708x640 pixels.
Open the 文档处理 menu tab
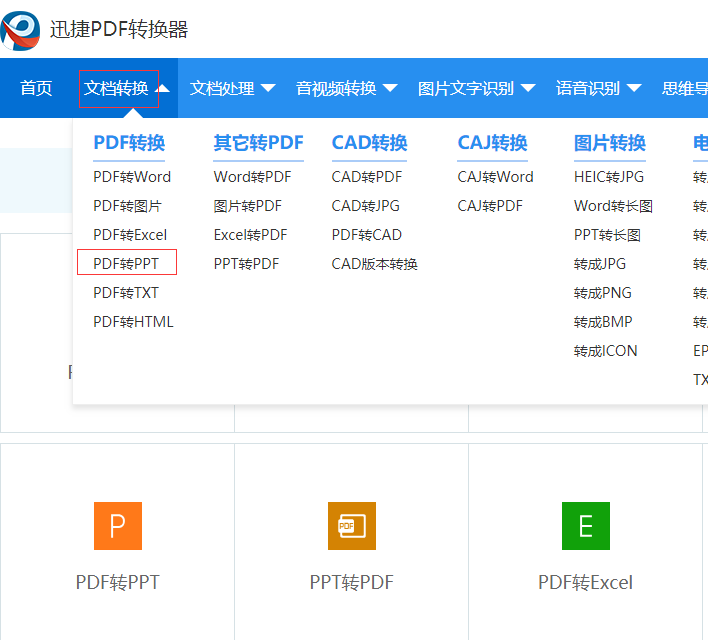[x=222, y=88]
